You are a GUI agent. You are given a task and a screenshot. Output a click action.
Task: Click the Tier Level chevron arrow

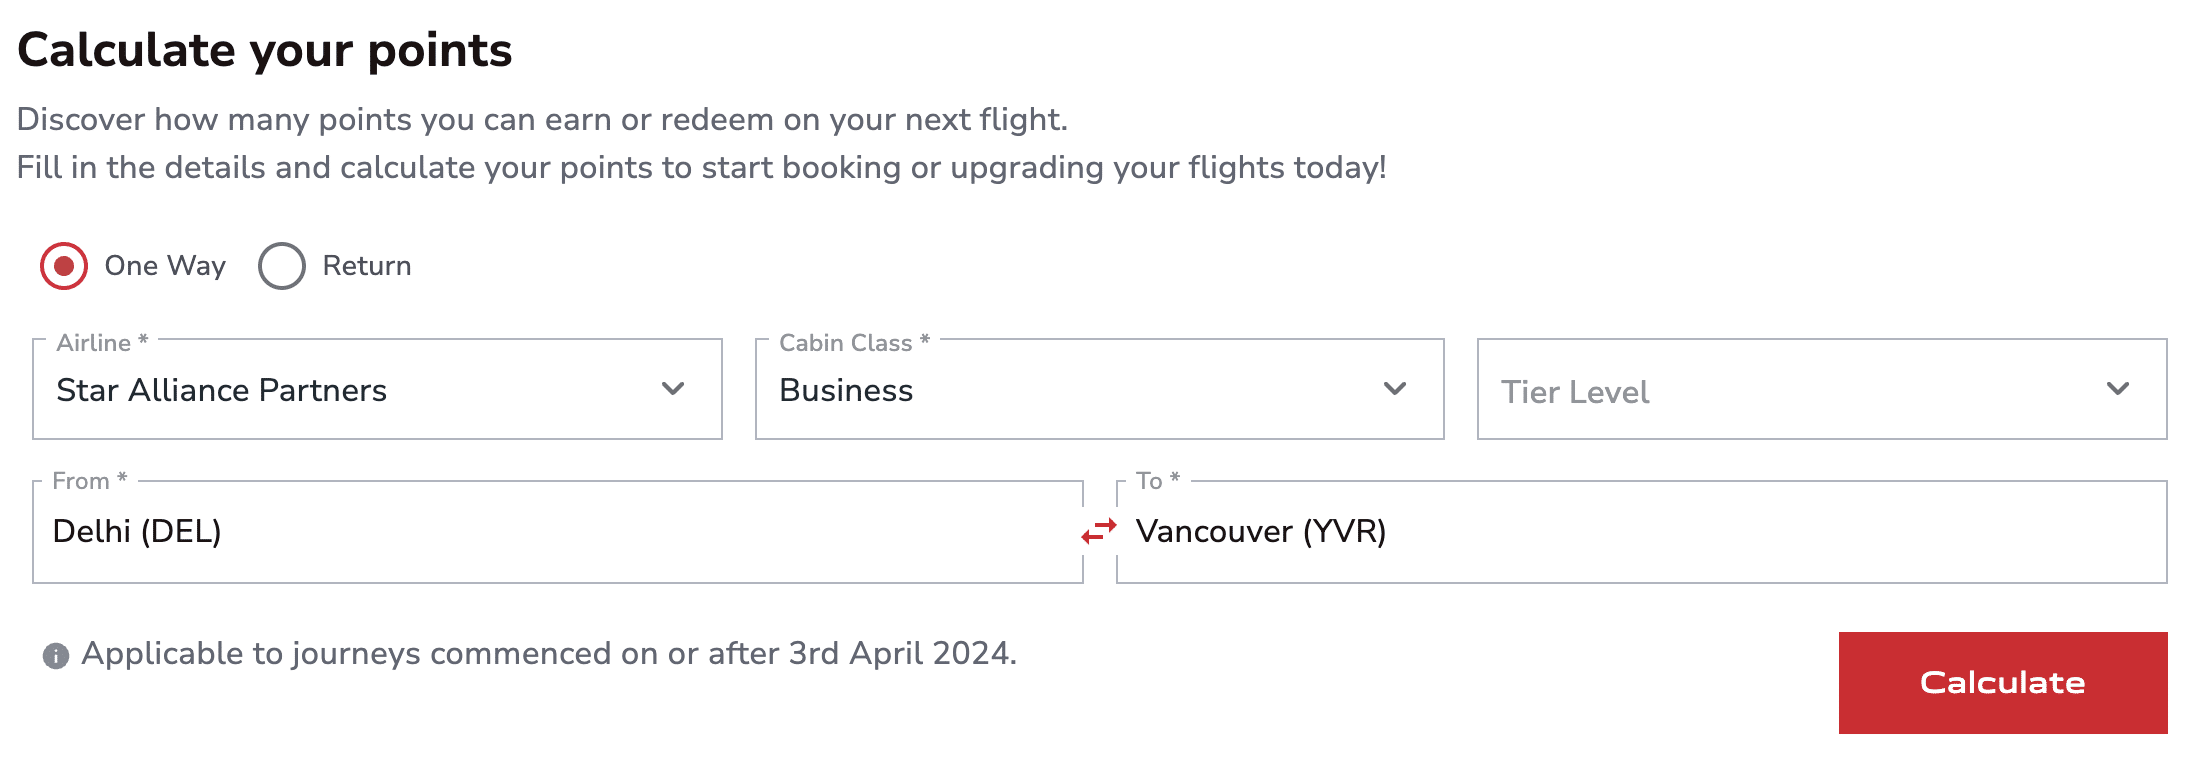click(x=2118, y=389)
